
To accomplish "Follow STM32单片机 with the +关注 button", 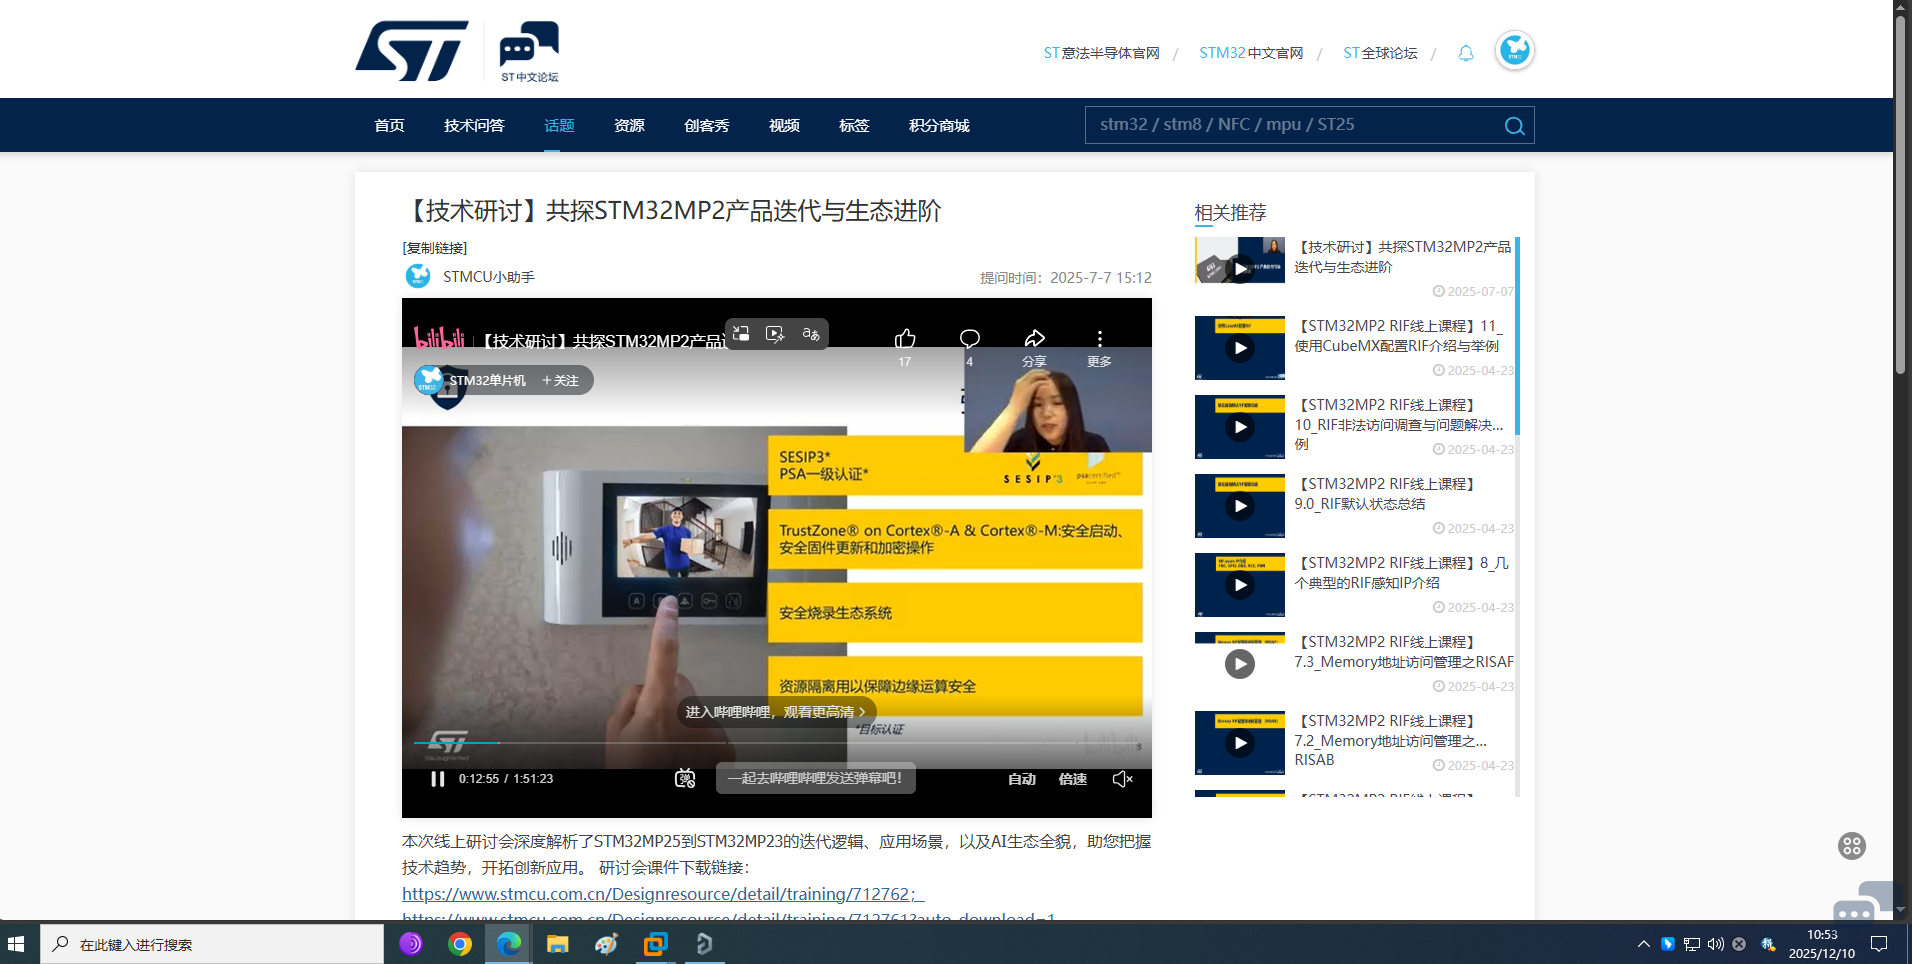I will (560, 380).
